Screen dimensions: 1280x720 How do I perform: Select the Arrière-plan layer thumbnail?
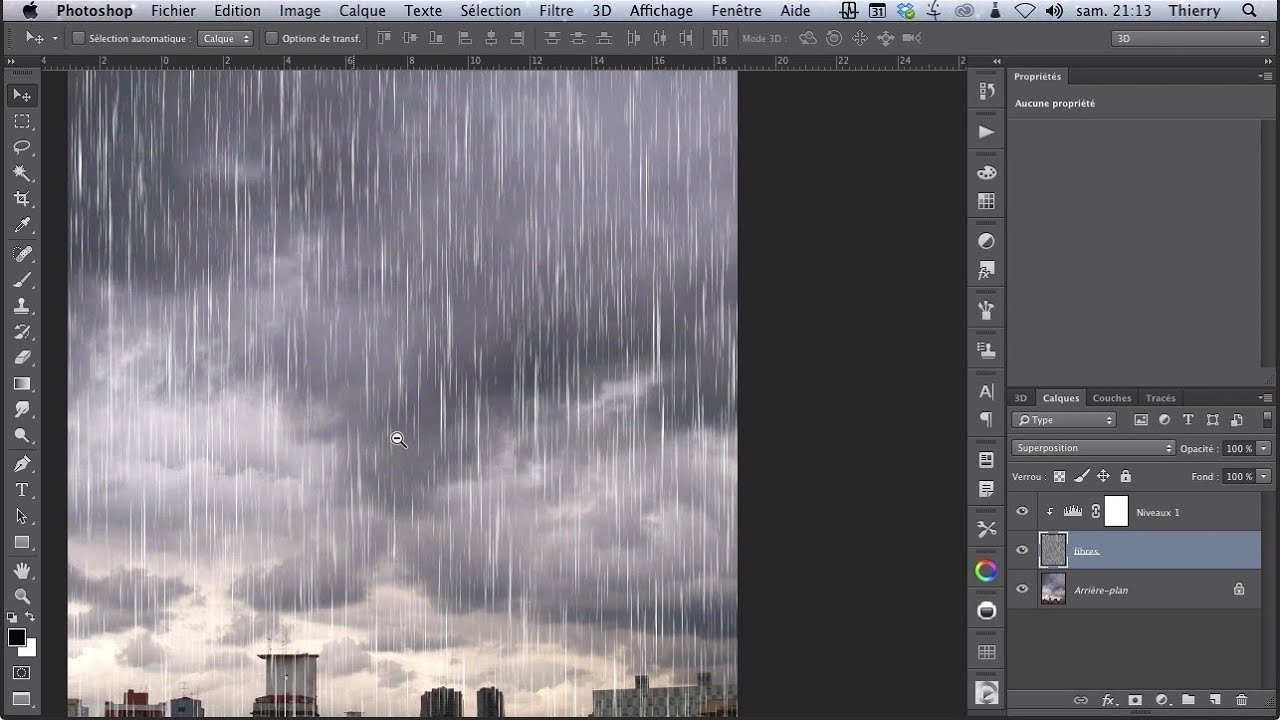click(x=1053, y=589)
